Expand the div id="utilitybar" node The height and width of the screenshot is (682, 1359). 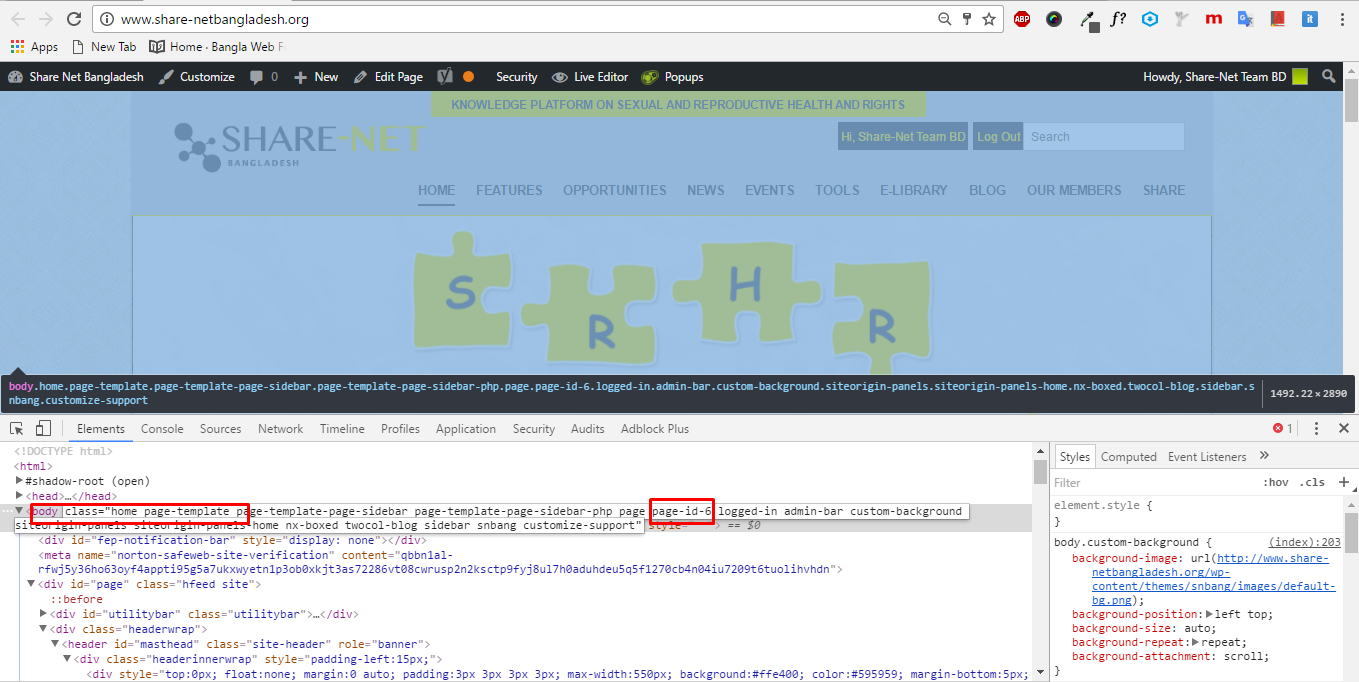(43, 614)
